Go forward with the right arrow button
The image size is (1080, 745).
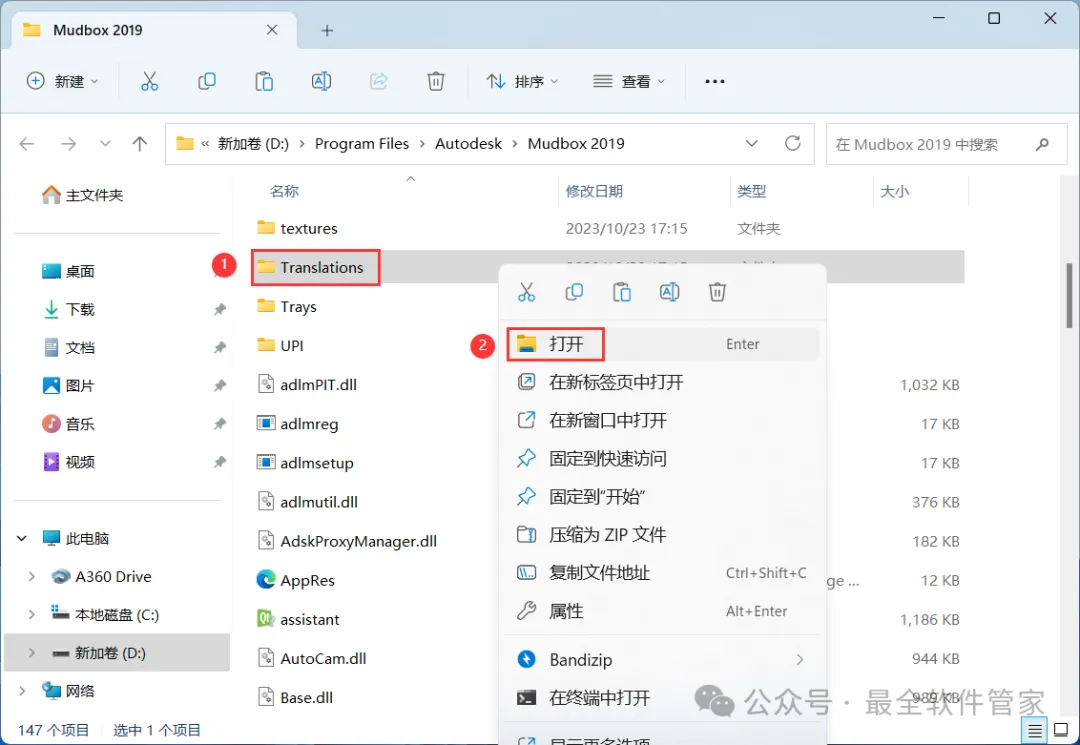point(68,144)
